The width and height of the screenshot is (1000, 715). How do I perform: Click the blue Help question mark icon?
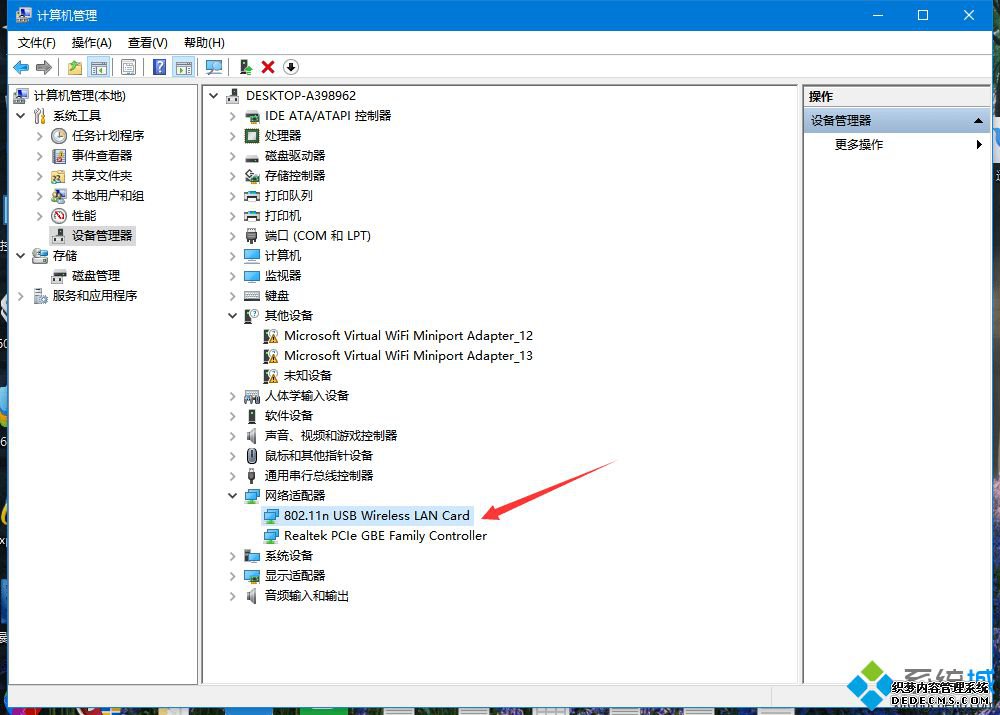click(159, 67)
